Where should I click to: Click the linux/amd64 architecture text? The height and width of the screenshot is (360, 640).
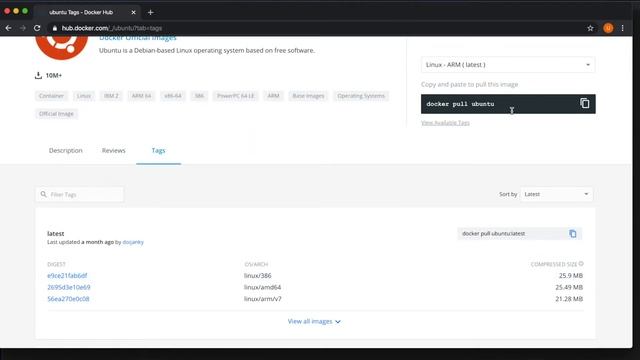coord(262,287)
